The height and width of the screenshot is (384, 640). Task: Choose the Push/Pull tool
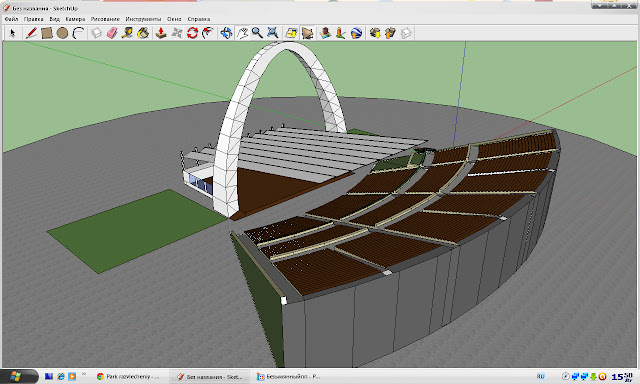tap(161, 33)
